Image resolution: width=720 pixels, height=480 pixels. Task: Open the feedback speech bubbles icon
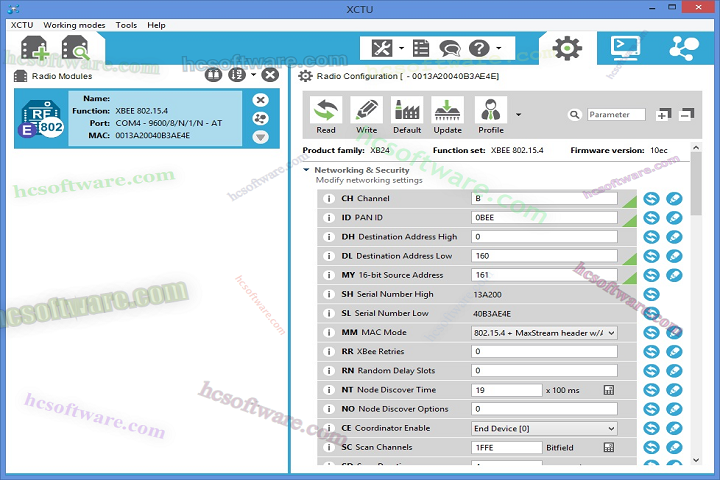450,48
